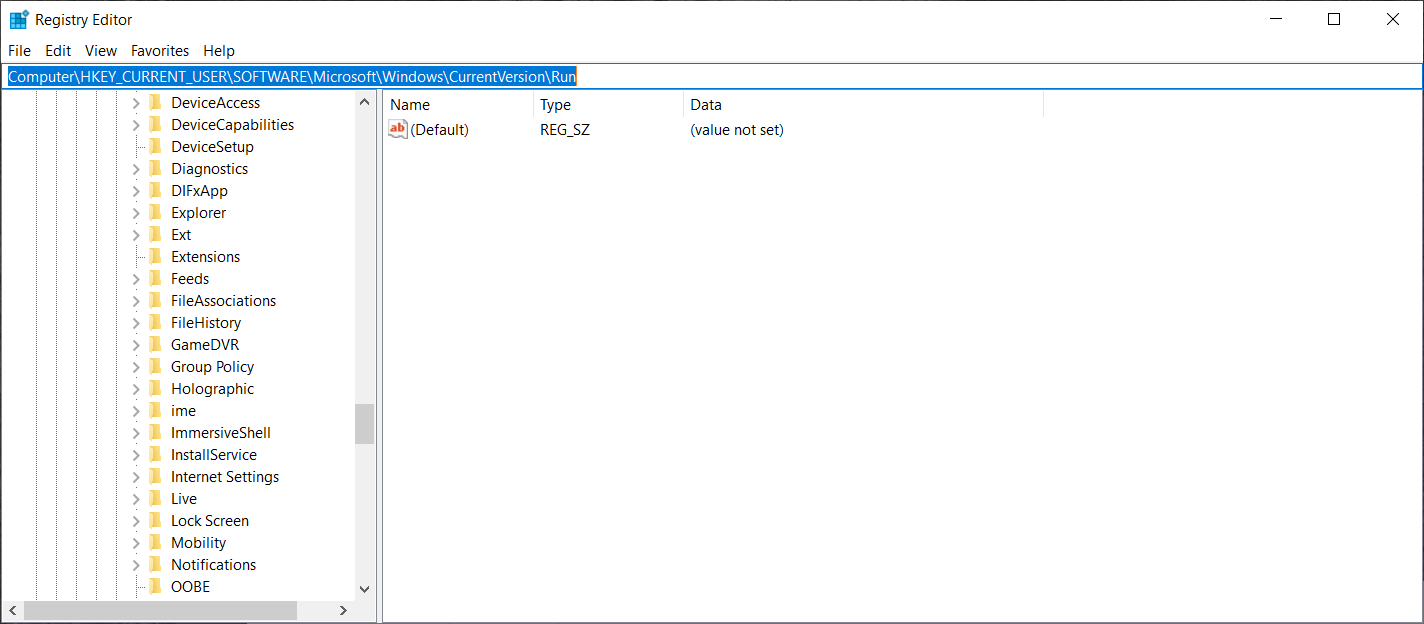Click the Lock Screen folder icon
The width and height of the screenshot is (1424, 624).
157,520
